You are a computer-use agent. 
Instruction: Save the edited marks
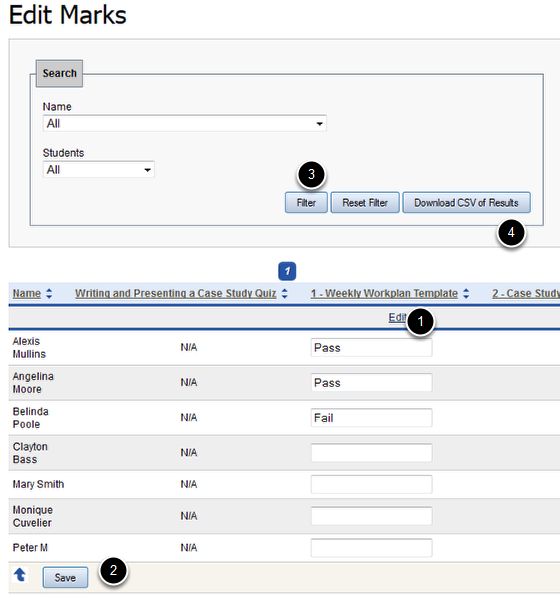coord(65,578)
